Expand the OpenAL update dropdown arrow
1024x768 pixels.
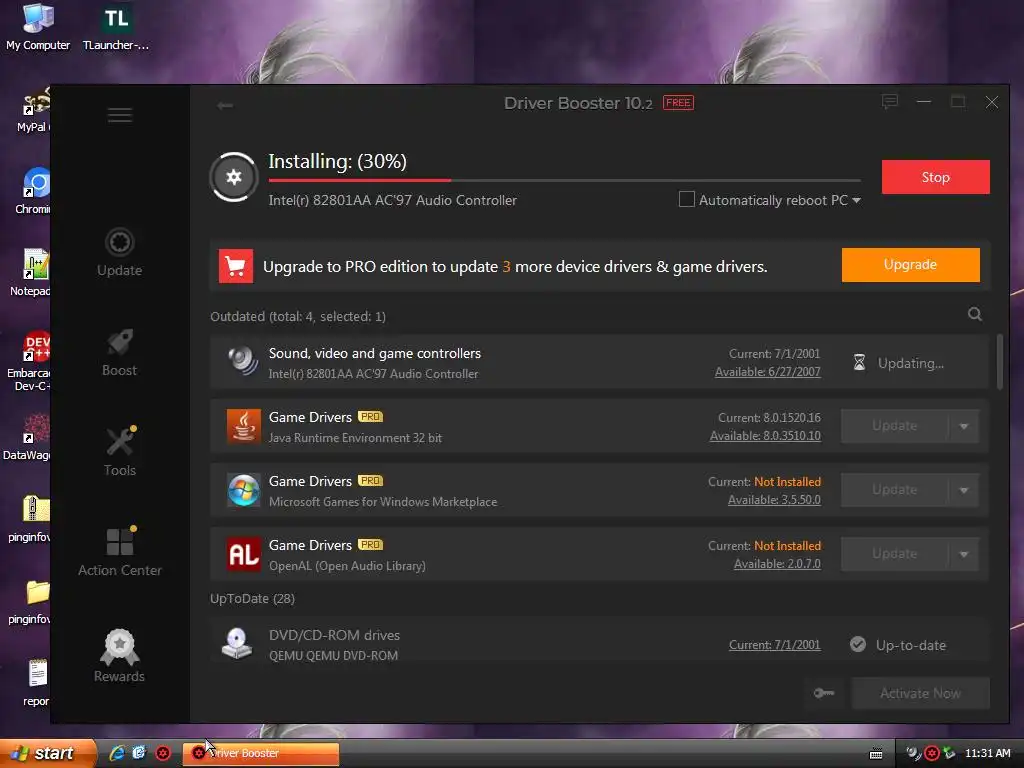[x=964, y=554]
